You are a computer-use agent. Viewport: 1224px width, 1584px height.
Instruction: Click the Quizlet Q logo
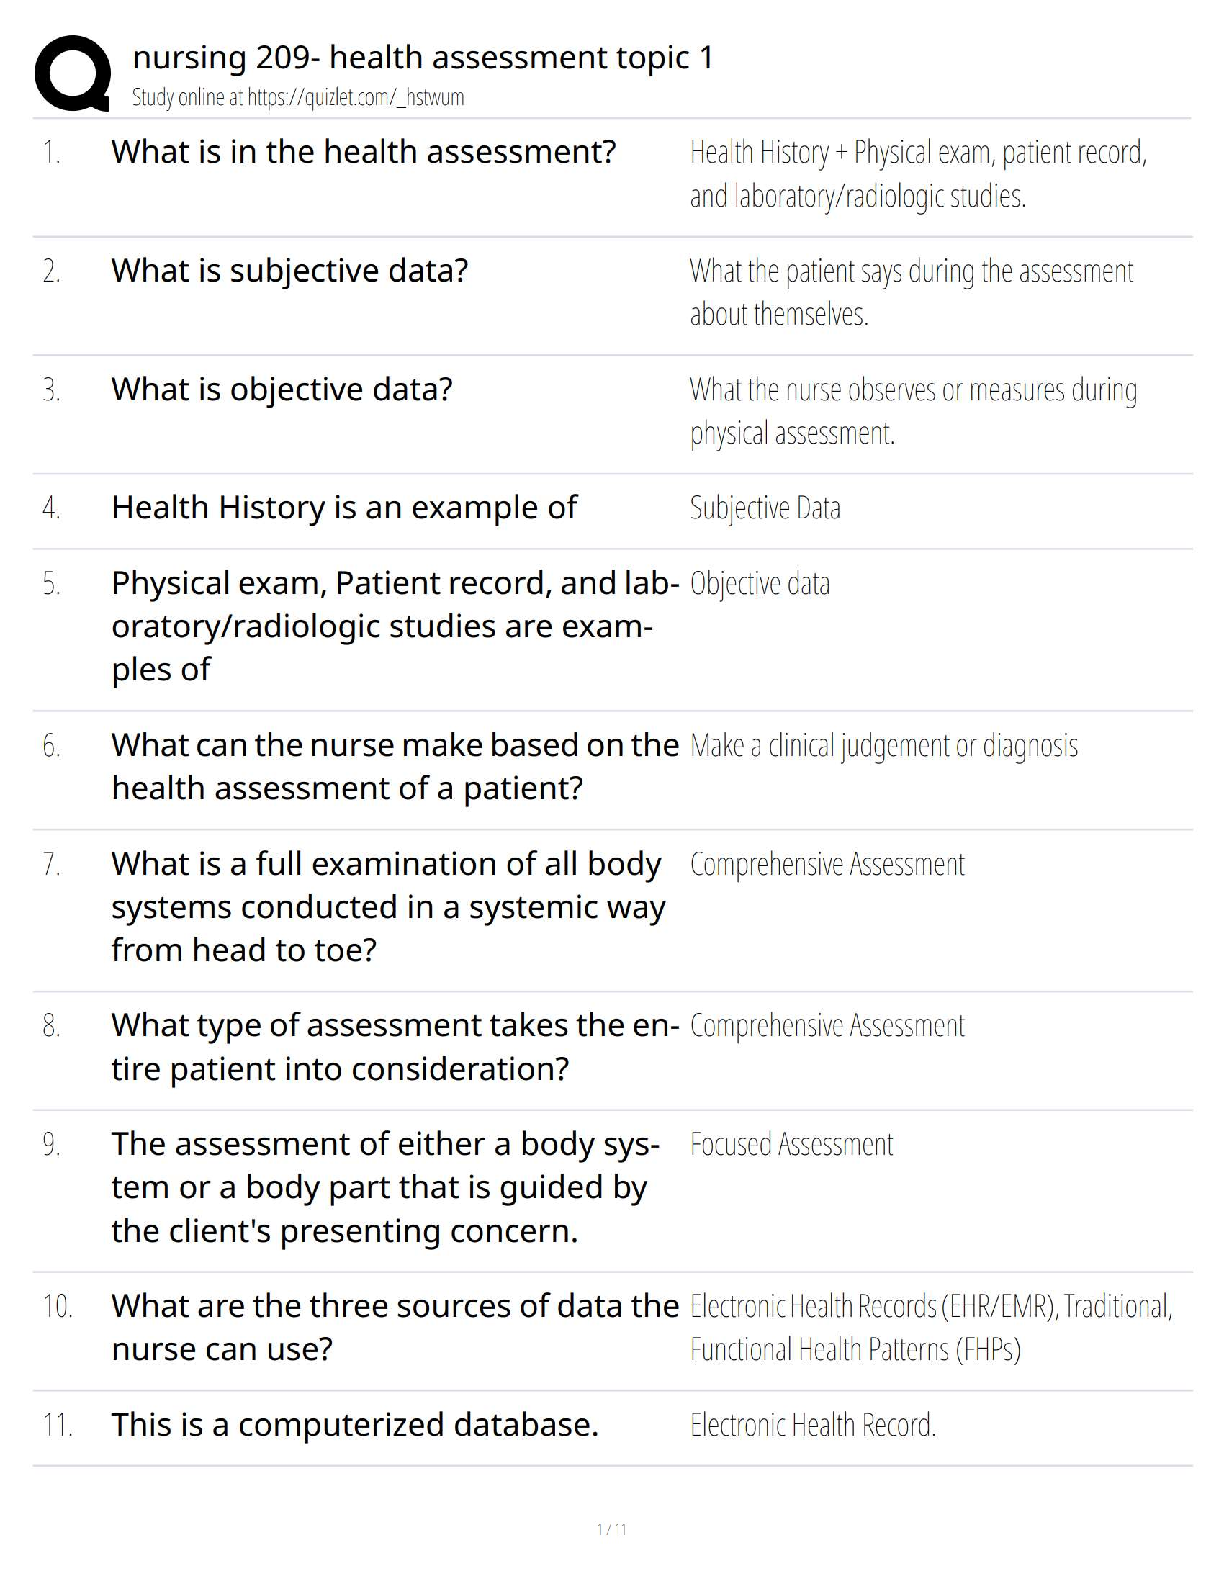click(71, 73)
